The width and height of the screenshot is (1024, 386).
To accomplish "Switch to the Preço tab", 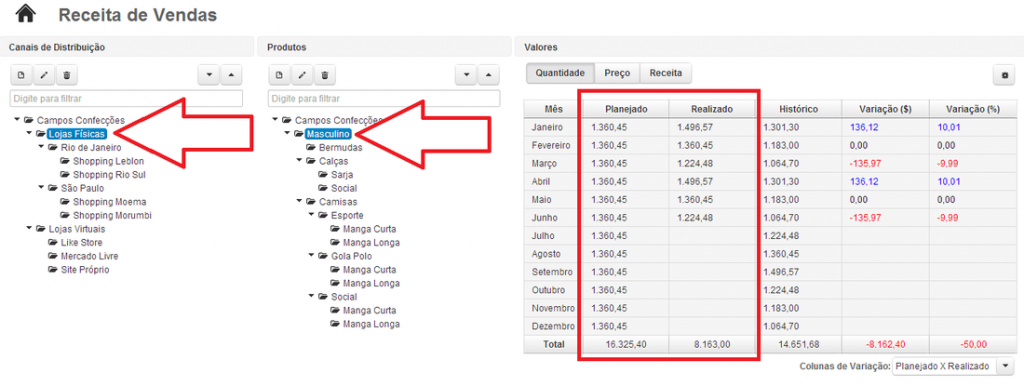I will 617,73.
